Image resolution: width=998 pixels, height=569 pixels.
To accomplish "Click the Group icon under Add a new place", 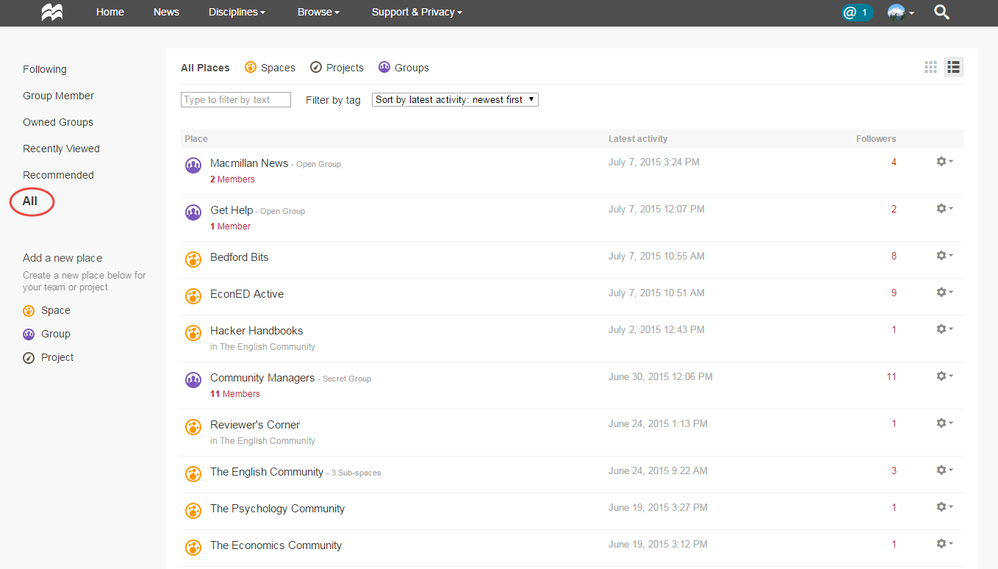I will coord(29,334).
